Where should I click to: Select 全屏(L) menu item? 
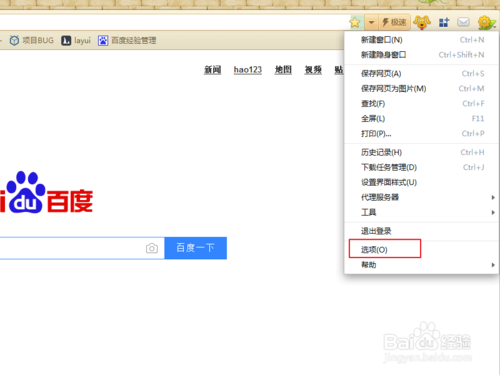point(421,119)
